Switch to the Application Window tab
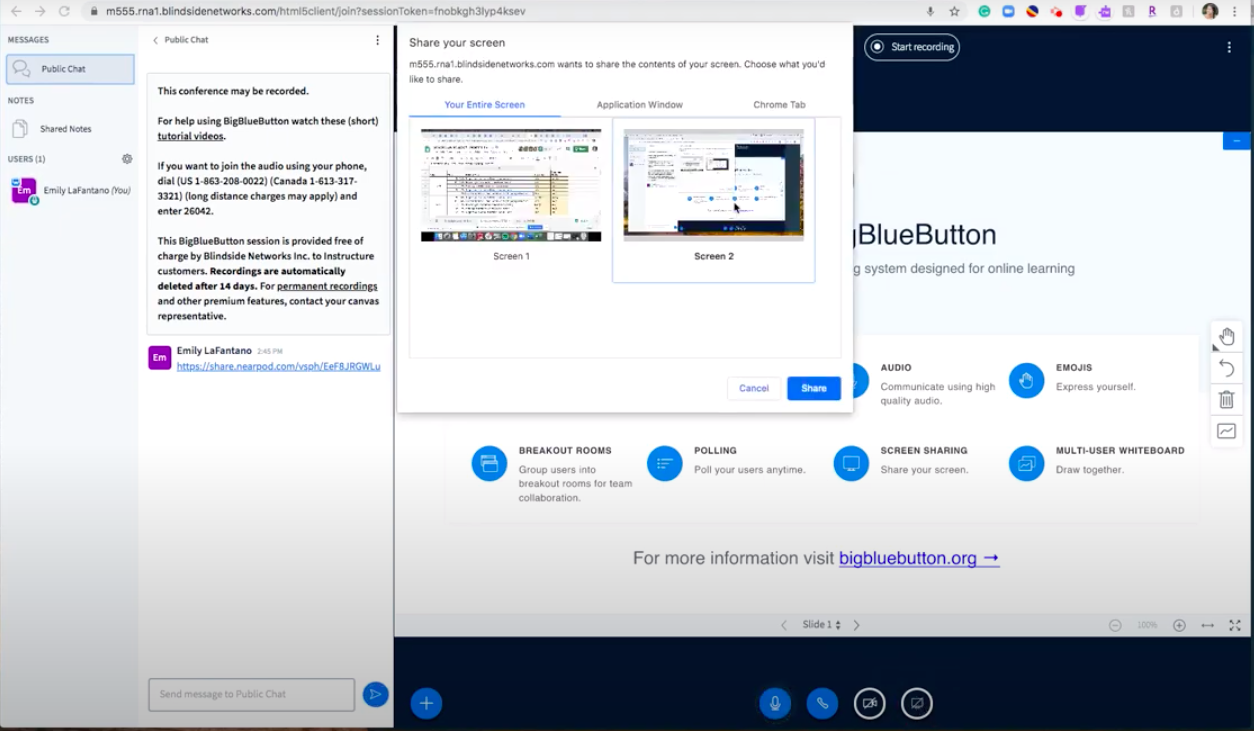 pyautogui.click(x=639, y=105)
